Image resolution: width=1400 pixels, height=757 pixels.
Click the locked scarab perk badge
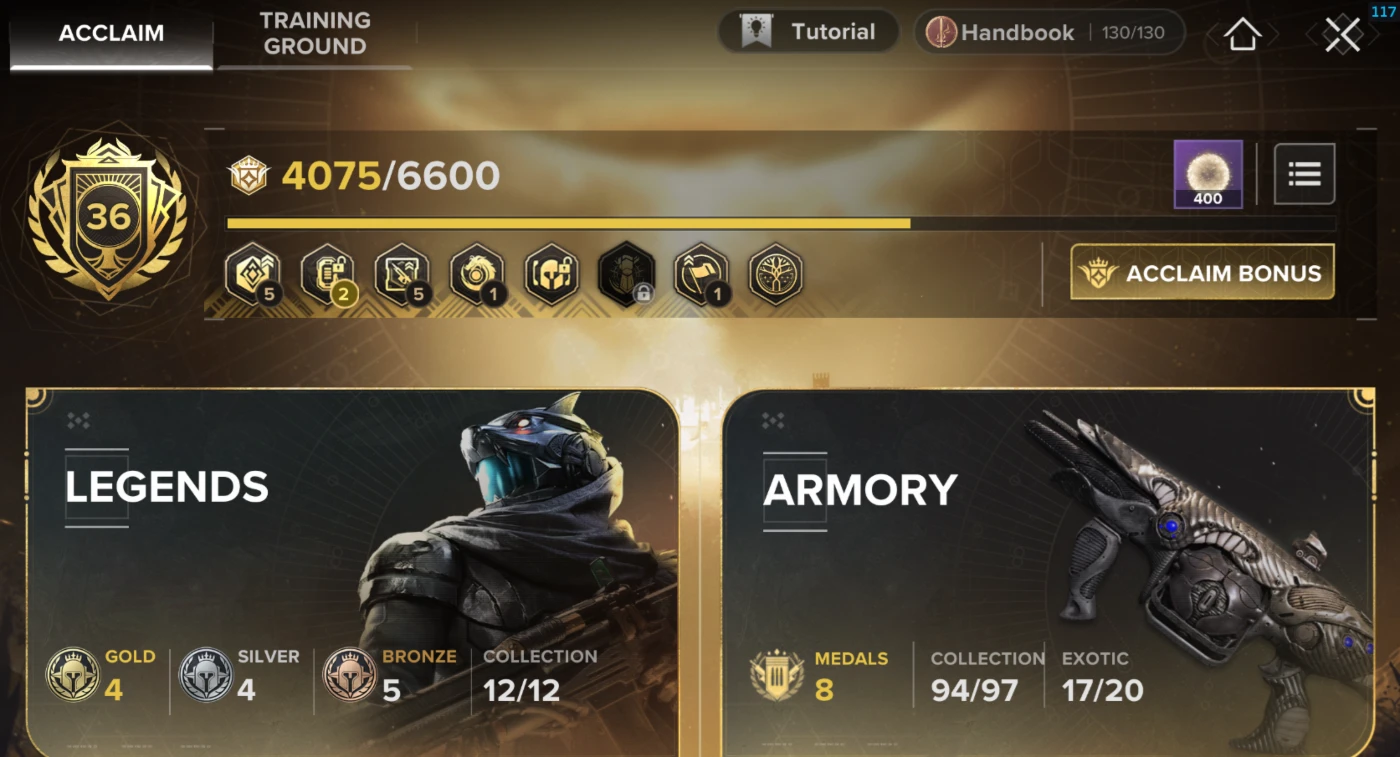pos(626,274)
